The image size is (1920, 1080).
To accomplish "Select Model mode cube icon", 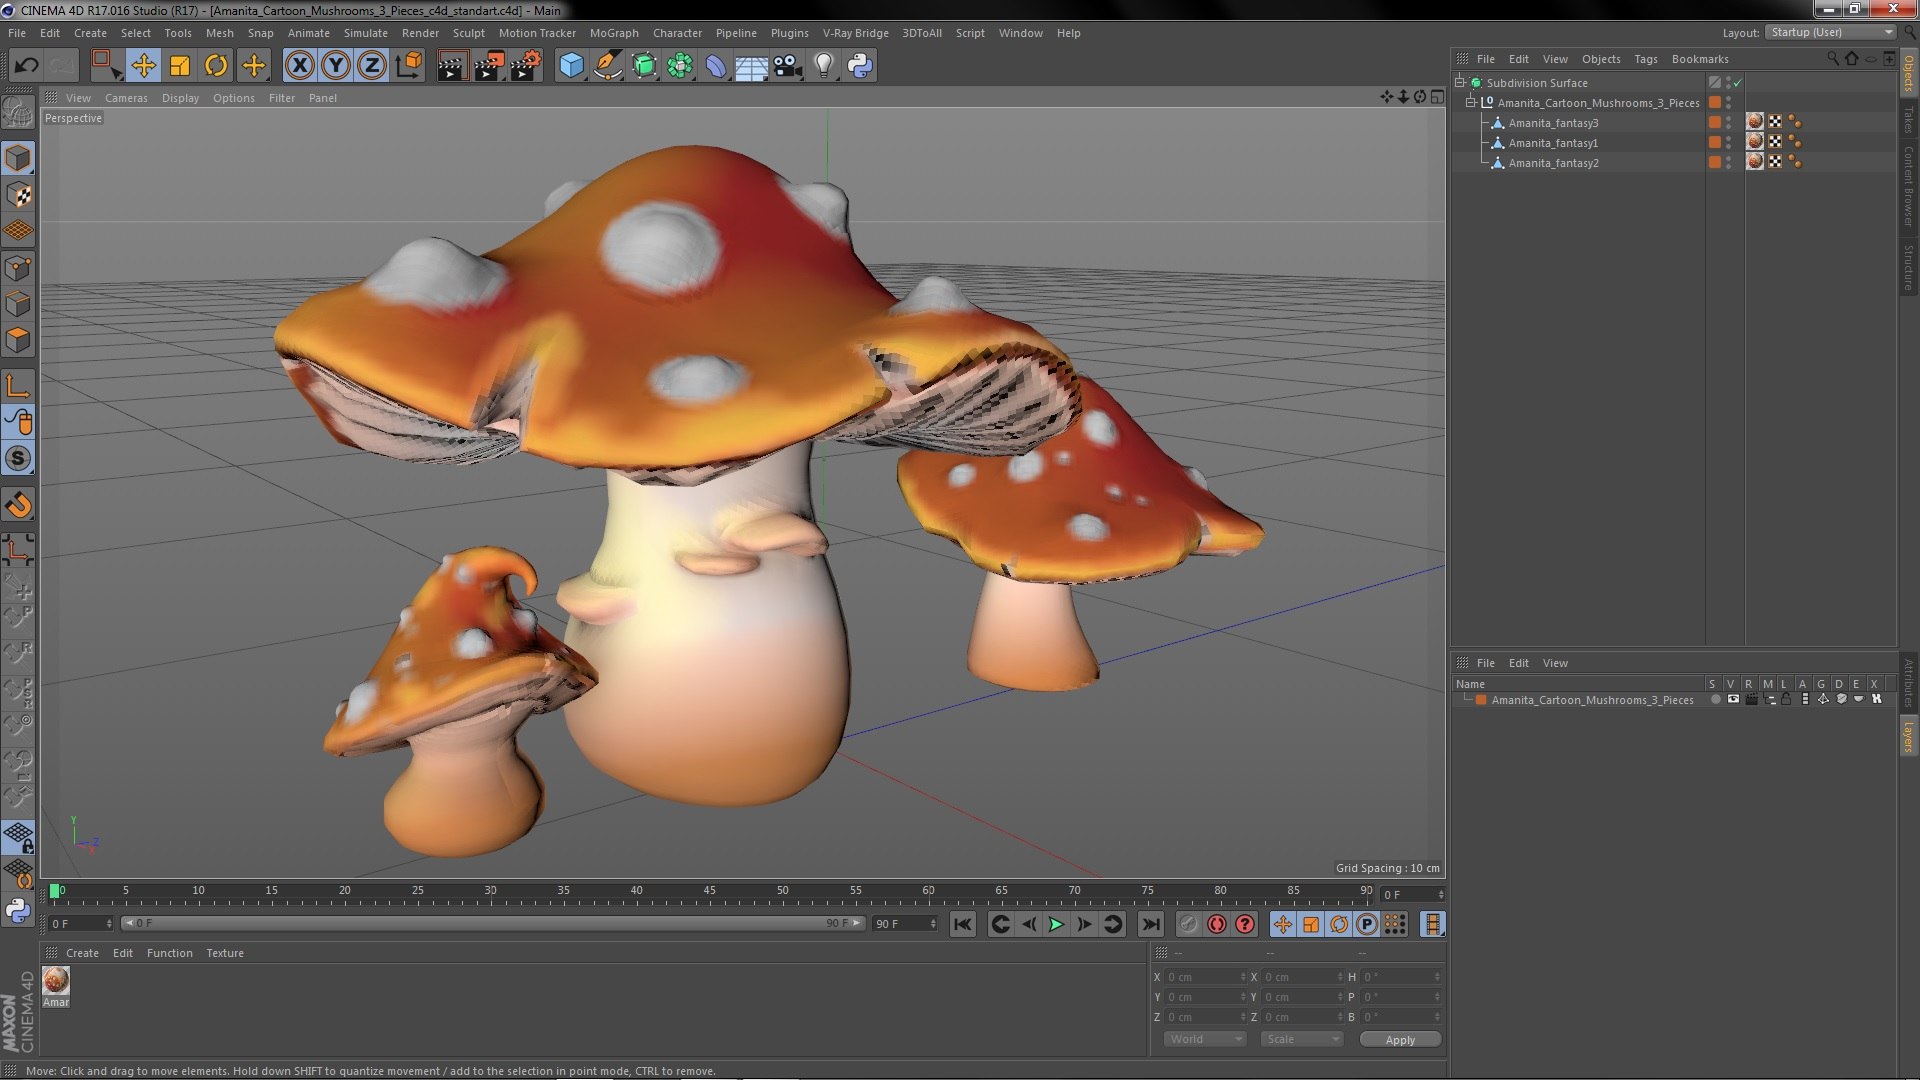I will point(18,158).
